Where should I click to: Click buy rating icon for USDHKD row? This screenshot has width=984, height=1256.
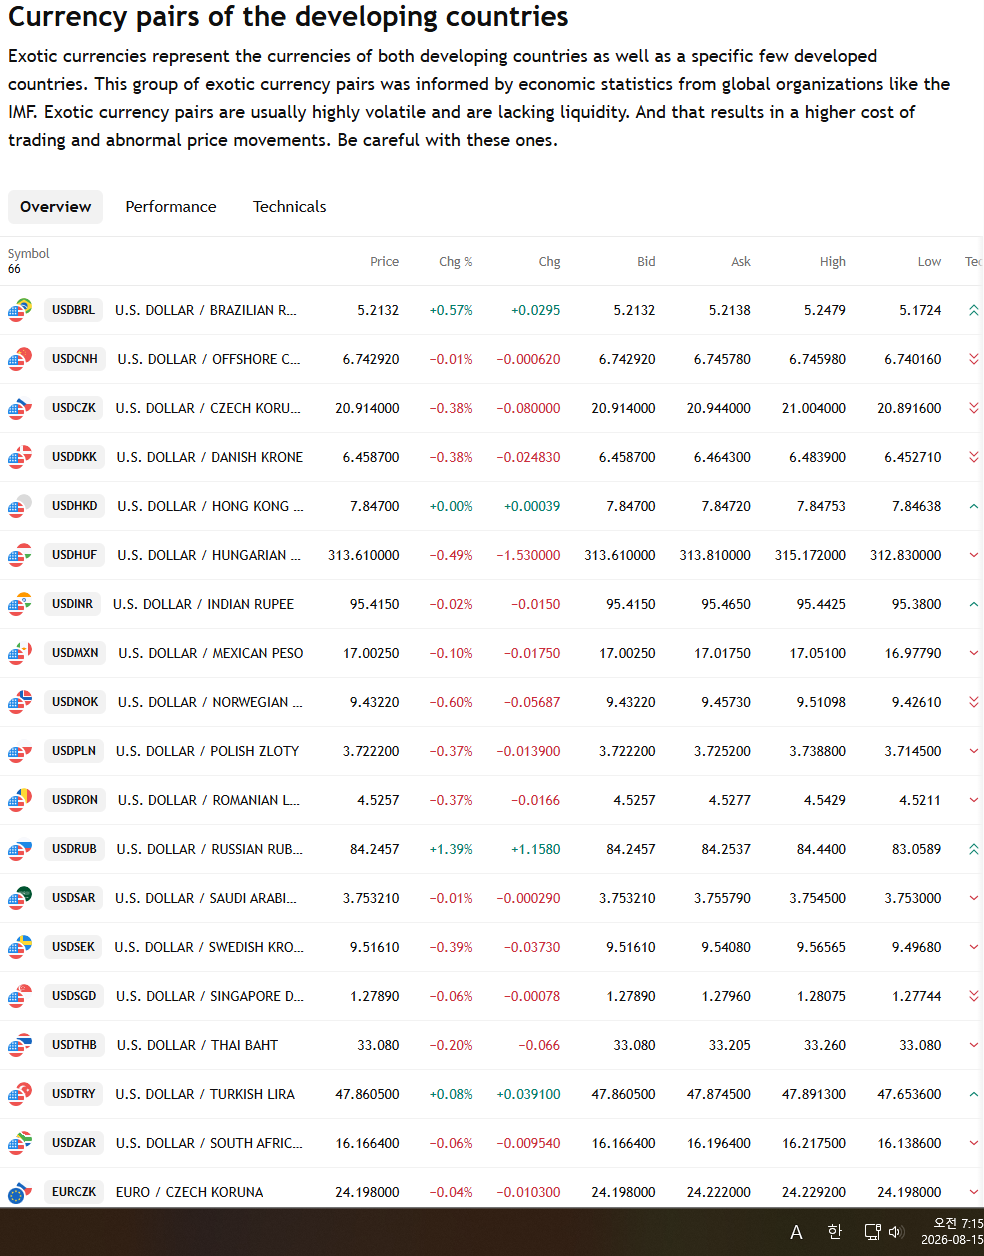pyautogui.click(x=973, y=506)
